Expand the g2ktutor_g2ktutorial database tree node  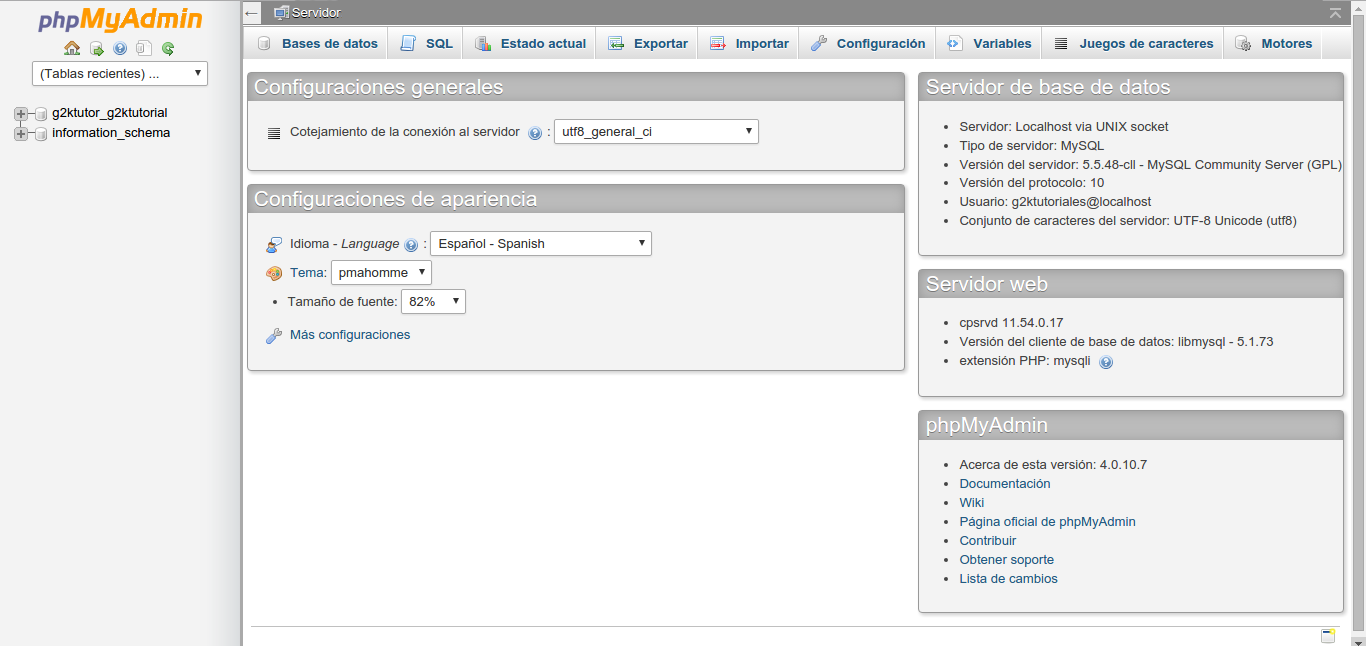21,114
